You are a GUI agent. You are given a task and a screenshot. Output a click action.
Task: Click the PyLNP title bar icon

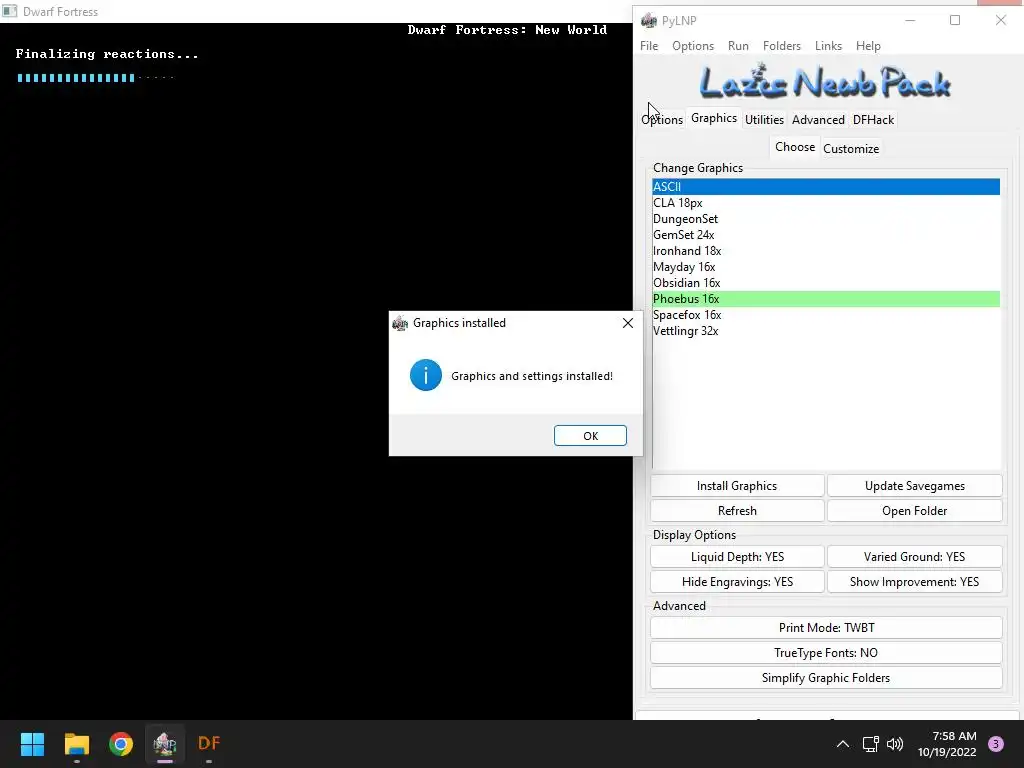(648, 21)
